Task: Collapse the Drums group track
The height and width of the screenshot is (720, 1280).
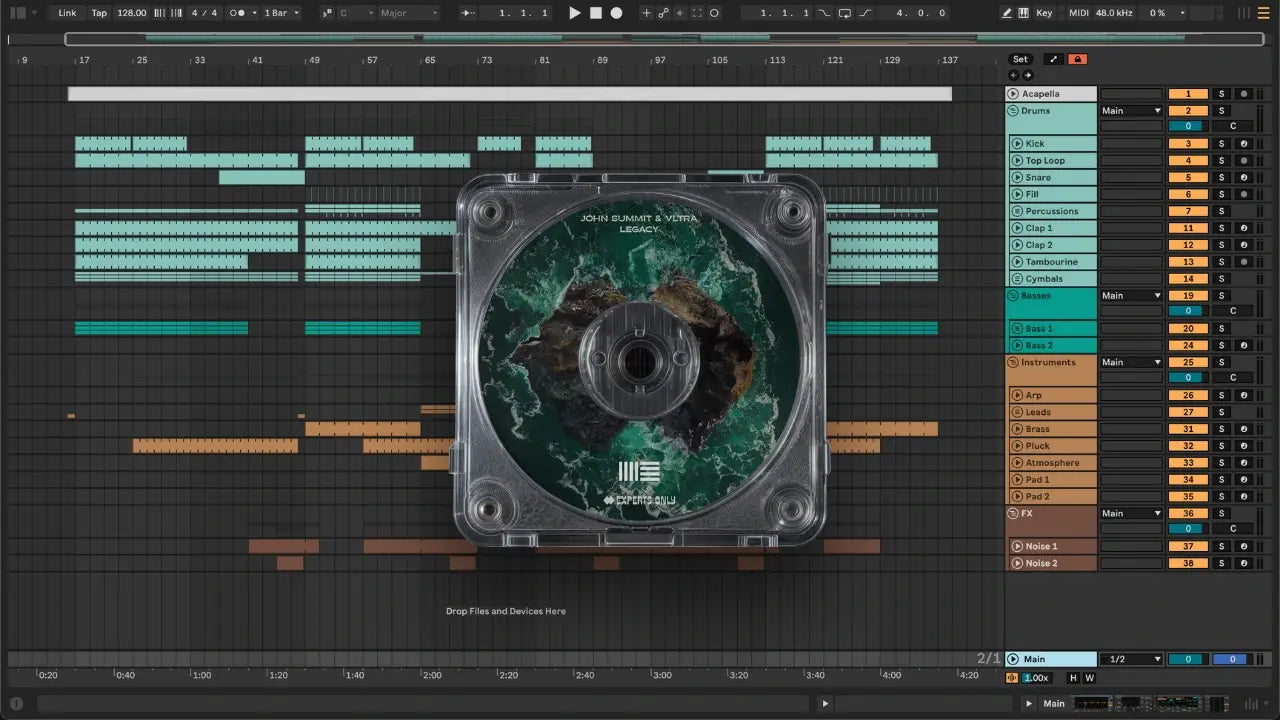Action: 1012,111
